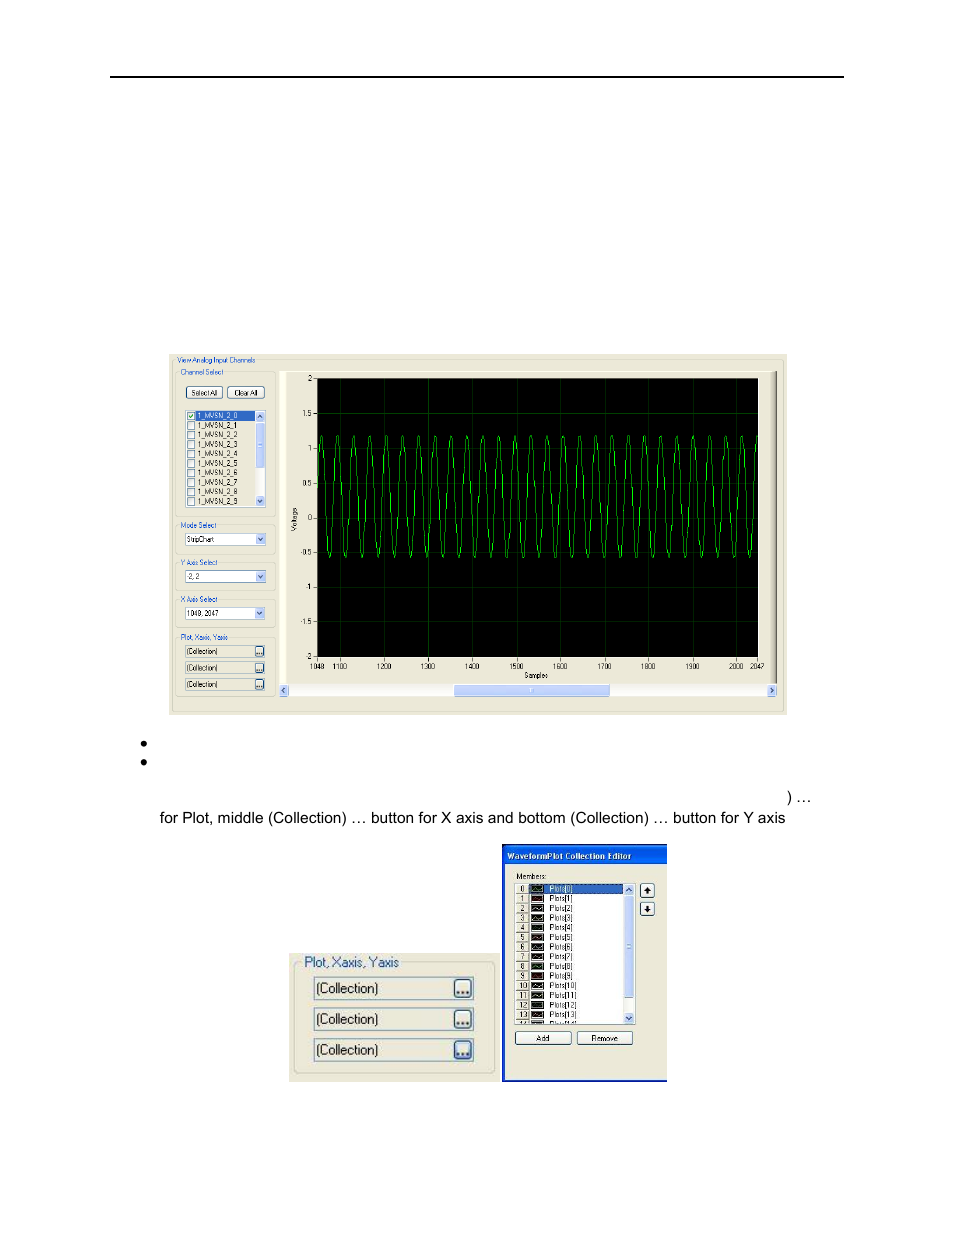954x1235 pixels.
Task: Click move-down arrow in Collection Editor
Action: click(x=647, y=909)
